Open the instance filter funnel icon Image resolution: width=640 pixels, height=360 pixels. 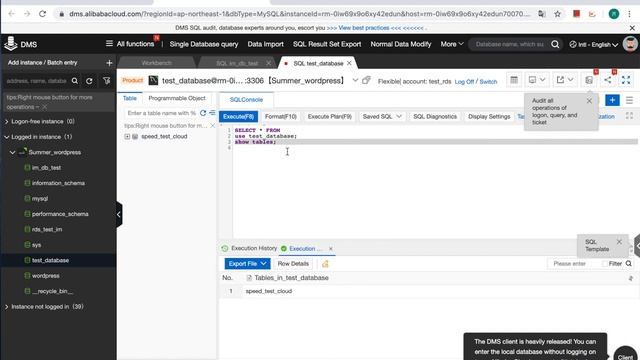click(107, 81)
